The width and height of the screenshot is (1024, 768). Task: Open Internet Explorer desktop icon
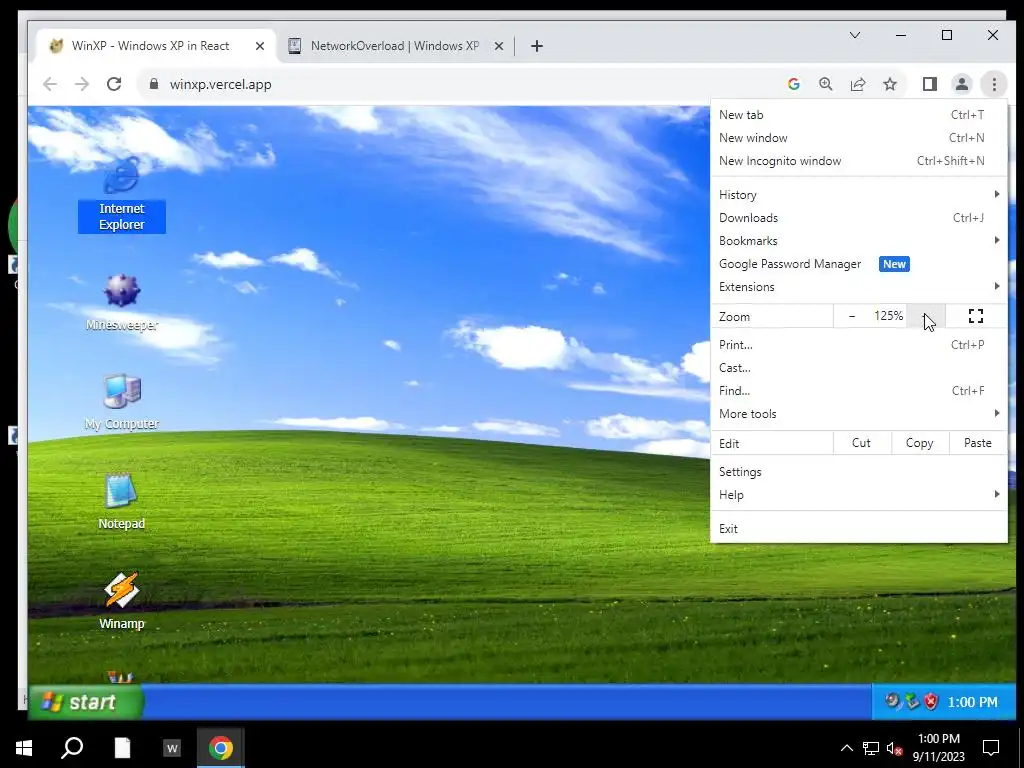tap(121, 195)
